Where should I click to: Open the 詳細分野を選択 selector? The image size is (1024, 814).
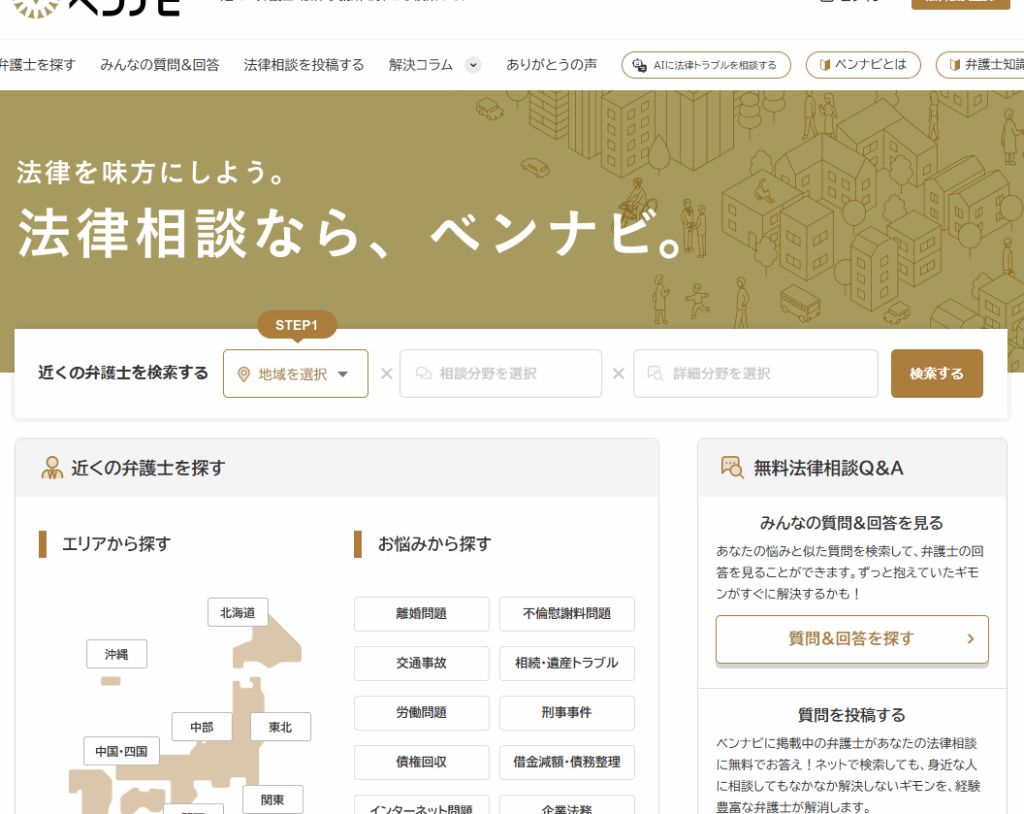point(755,374)
